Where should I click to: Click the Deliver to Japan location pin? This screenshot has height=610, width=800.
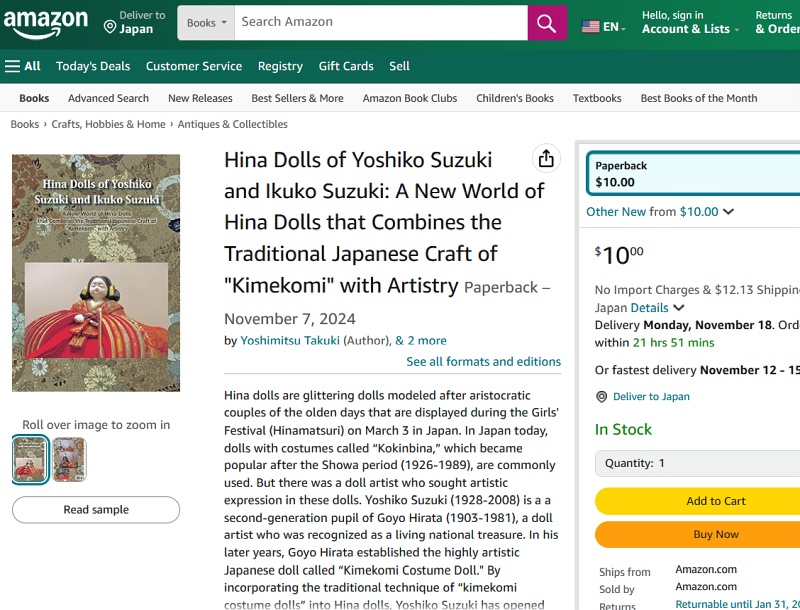[x=109, y=23]
